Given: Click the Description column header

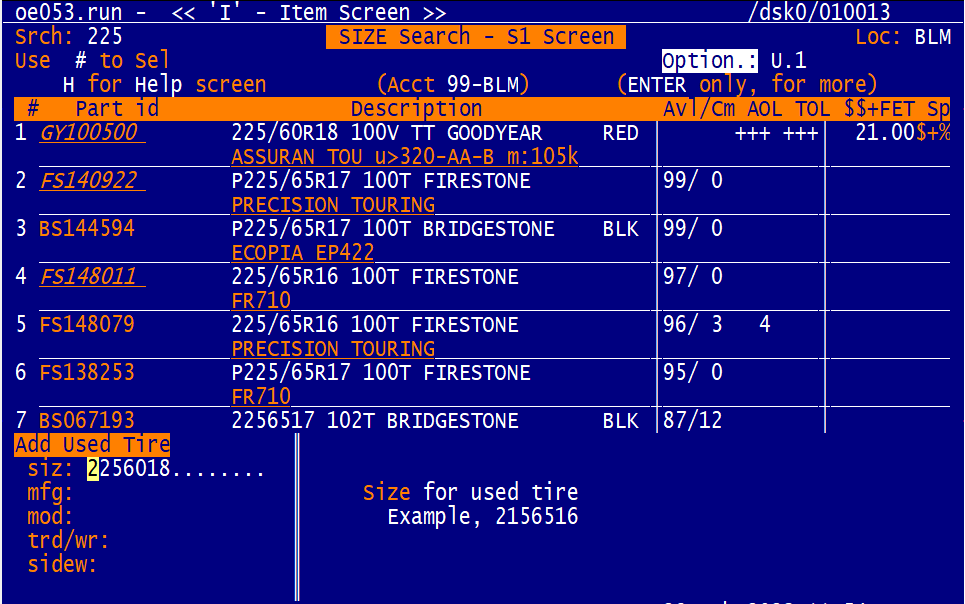Looking at the screenshot, I should (x=416, y=109).
